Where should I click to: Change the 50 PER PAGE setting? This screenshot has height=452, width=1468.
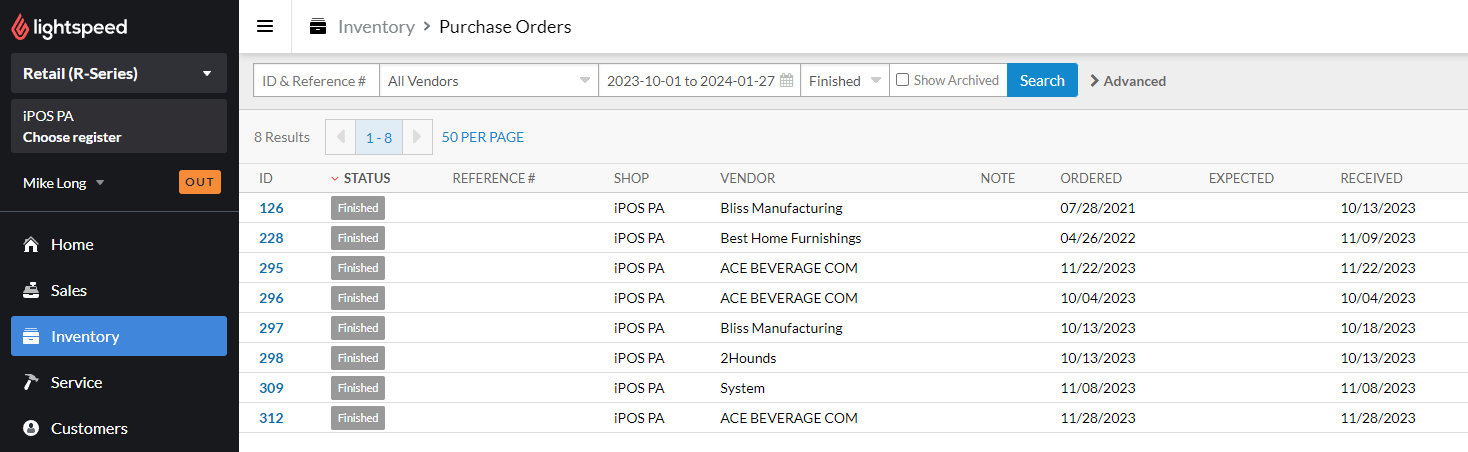click(x=483, y=137)
